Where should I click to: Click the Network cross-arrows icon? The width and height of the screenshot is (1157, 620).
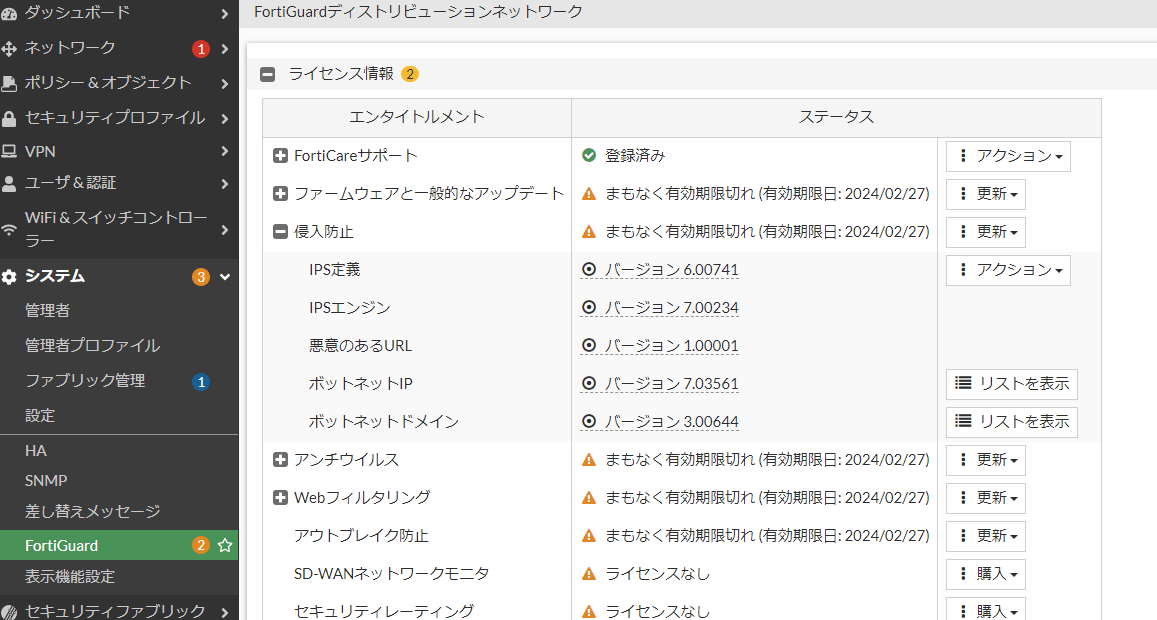point(9,49)
